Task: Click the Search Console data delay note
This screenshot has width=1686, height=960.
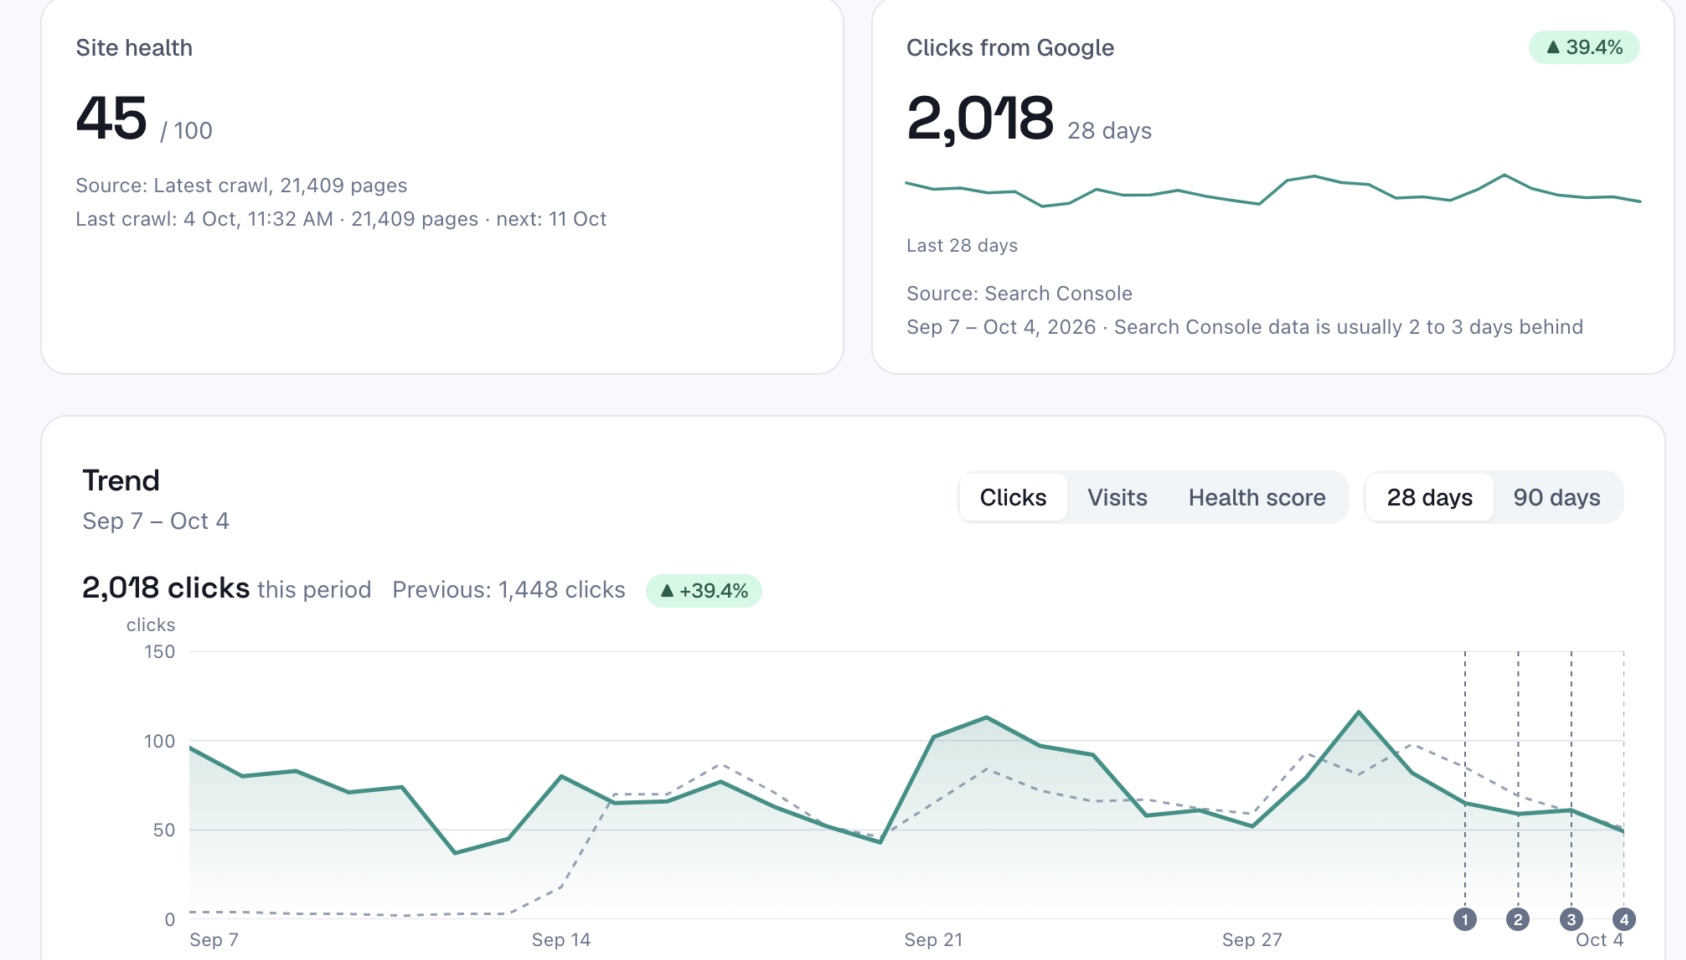Action: coord(1245,327)
